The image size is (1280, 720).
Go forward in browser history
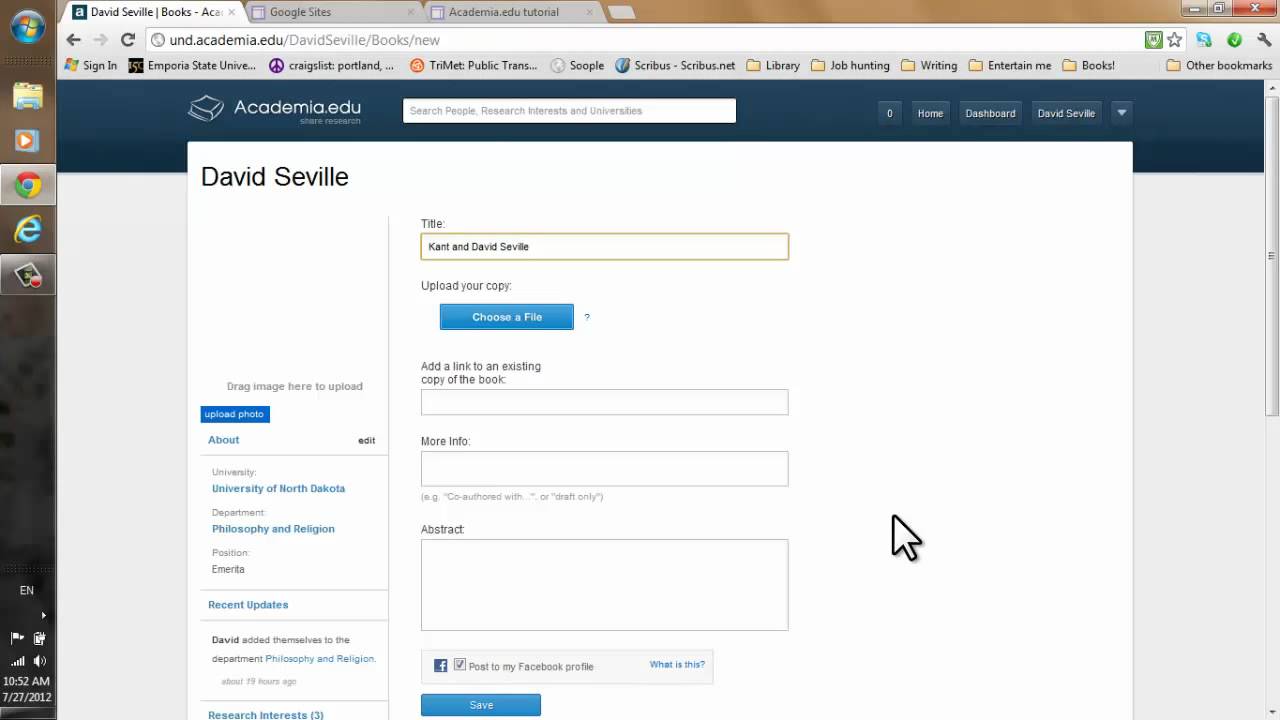pos(100,40)
